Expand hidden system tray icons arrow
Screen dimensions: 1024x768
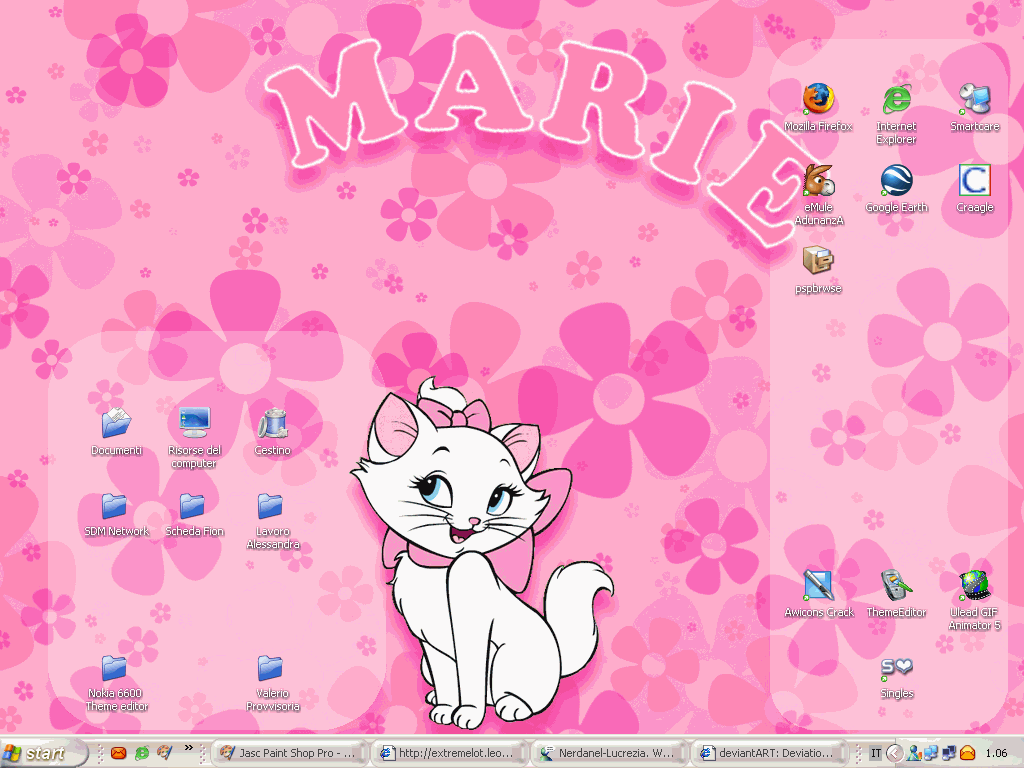[894, 753]
